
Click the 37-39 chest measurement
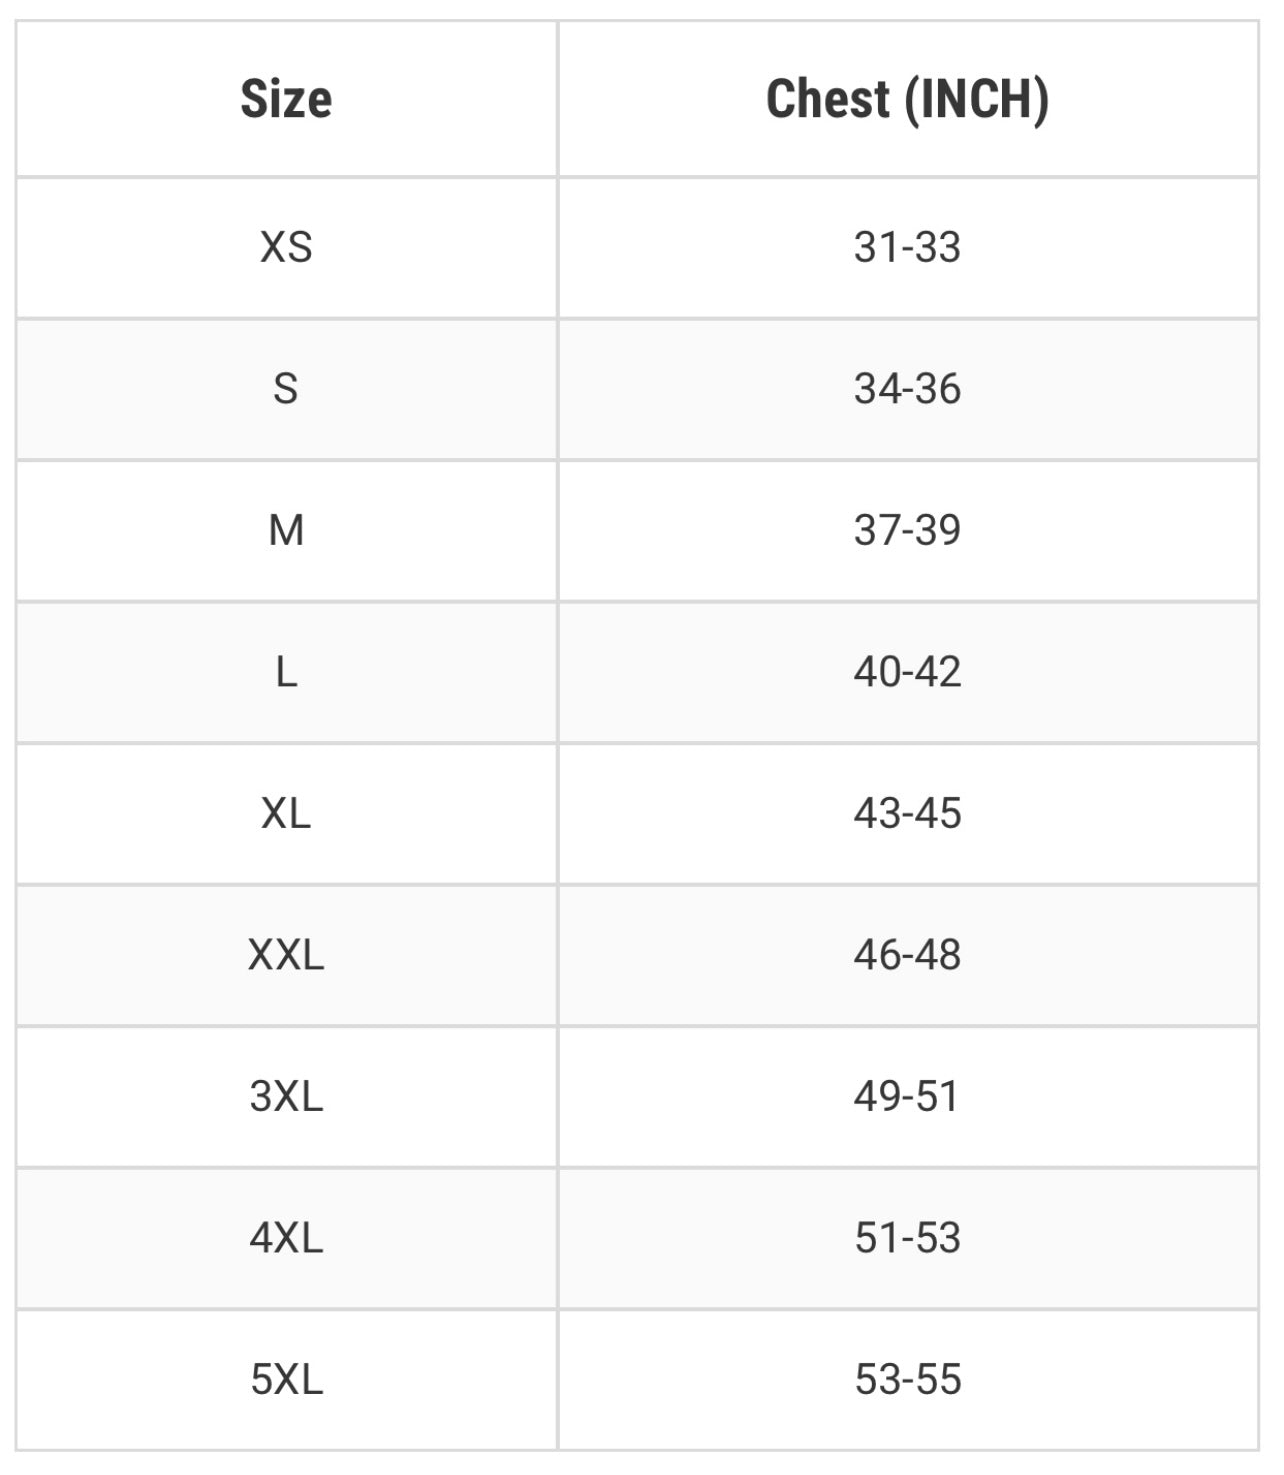click(x=907, y=530)
